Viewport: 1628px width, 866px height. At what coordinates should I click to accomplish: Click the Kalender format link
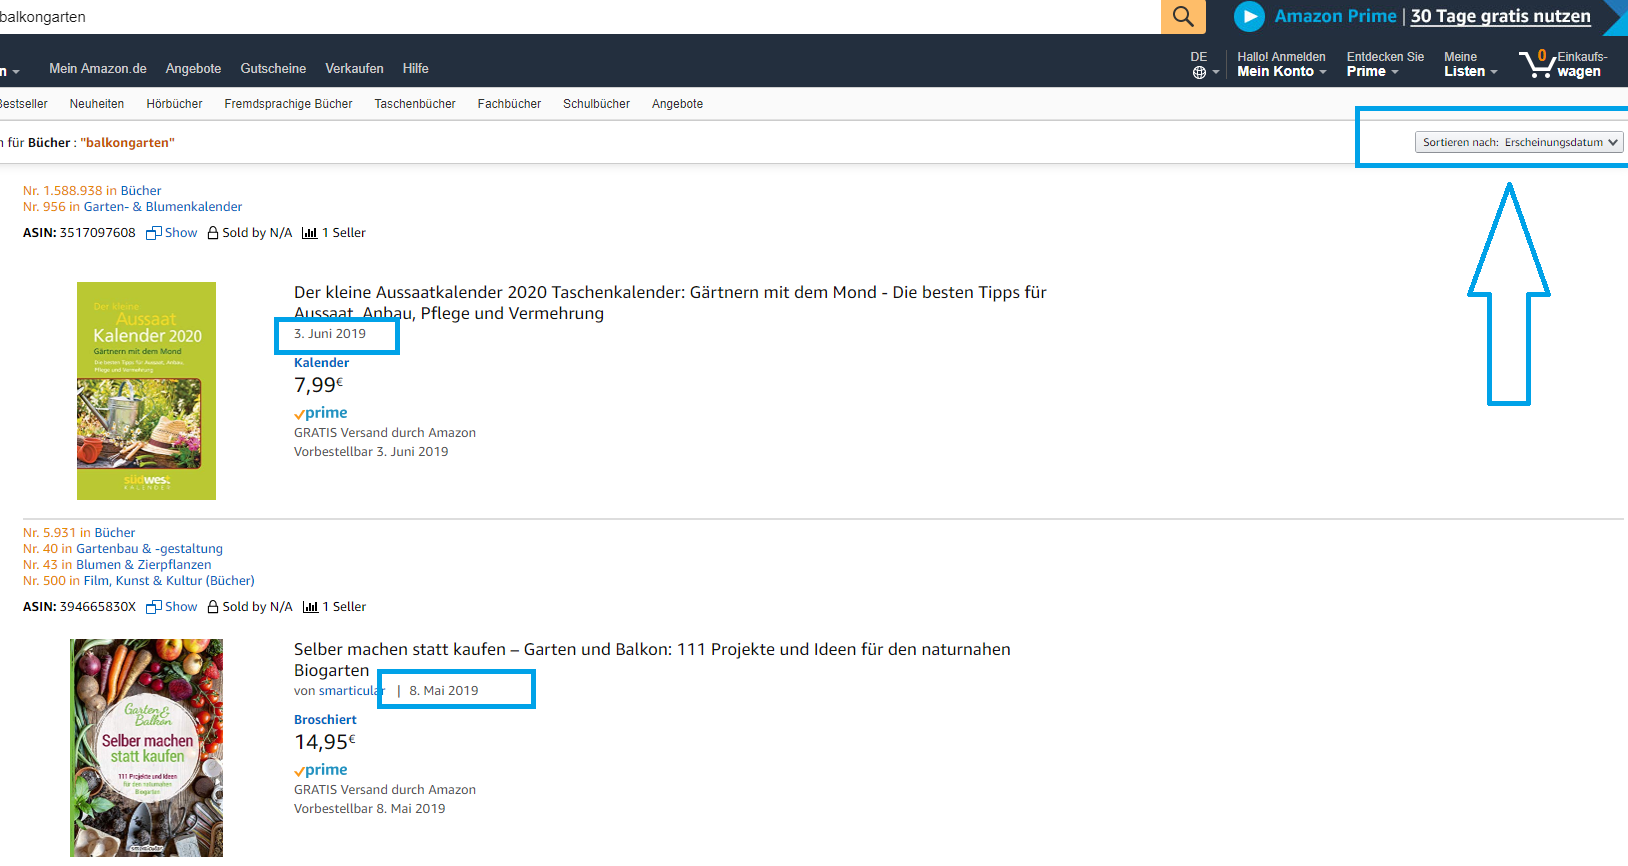[x=321, y=362]
